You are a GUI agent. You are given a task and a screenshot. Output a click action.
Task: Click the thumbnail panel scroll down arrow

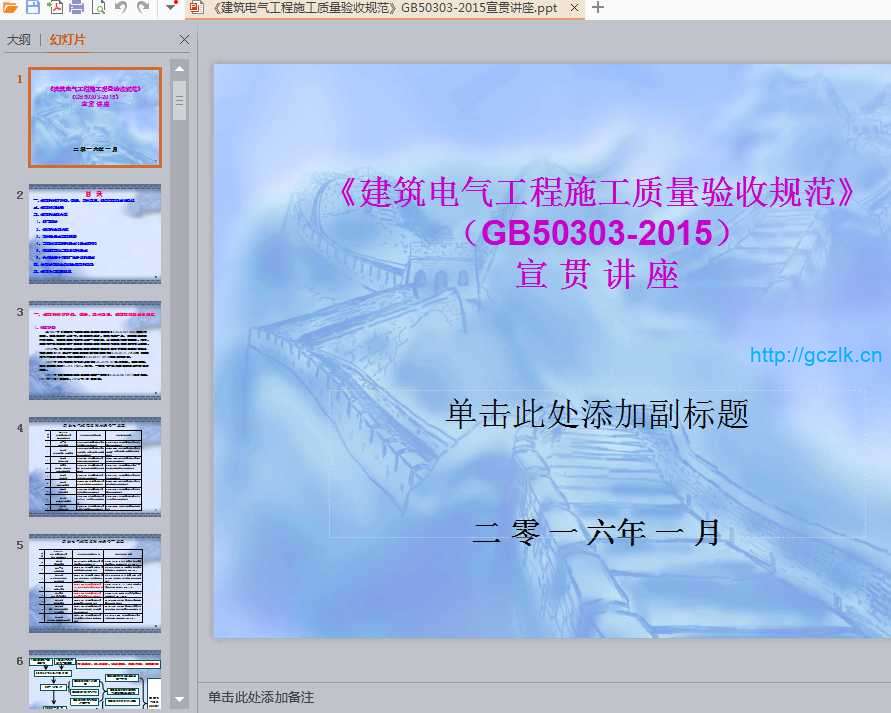[x=180, y=700]
